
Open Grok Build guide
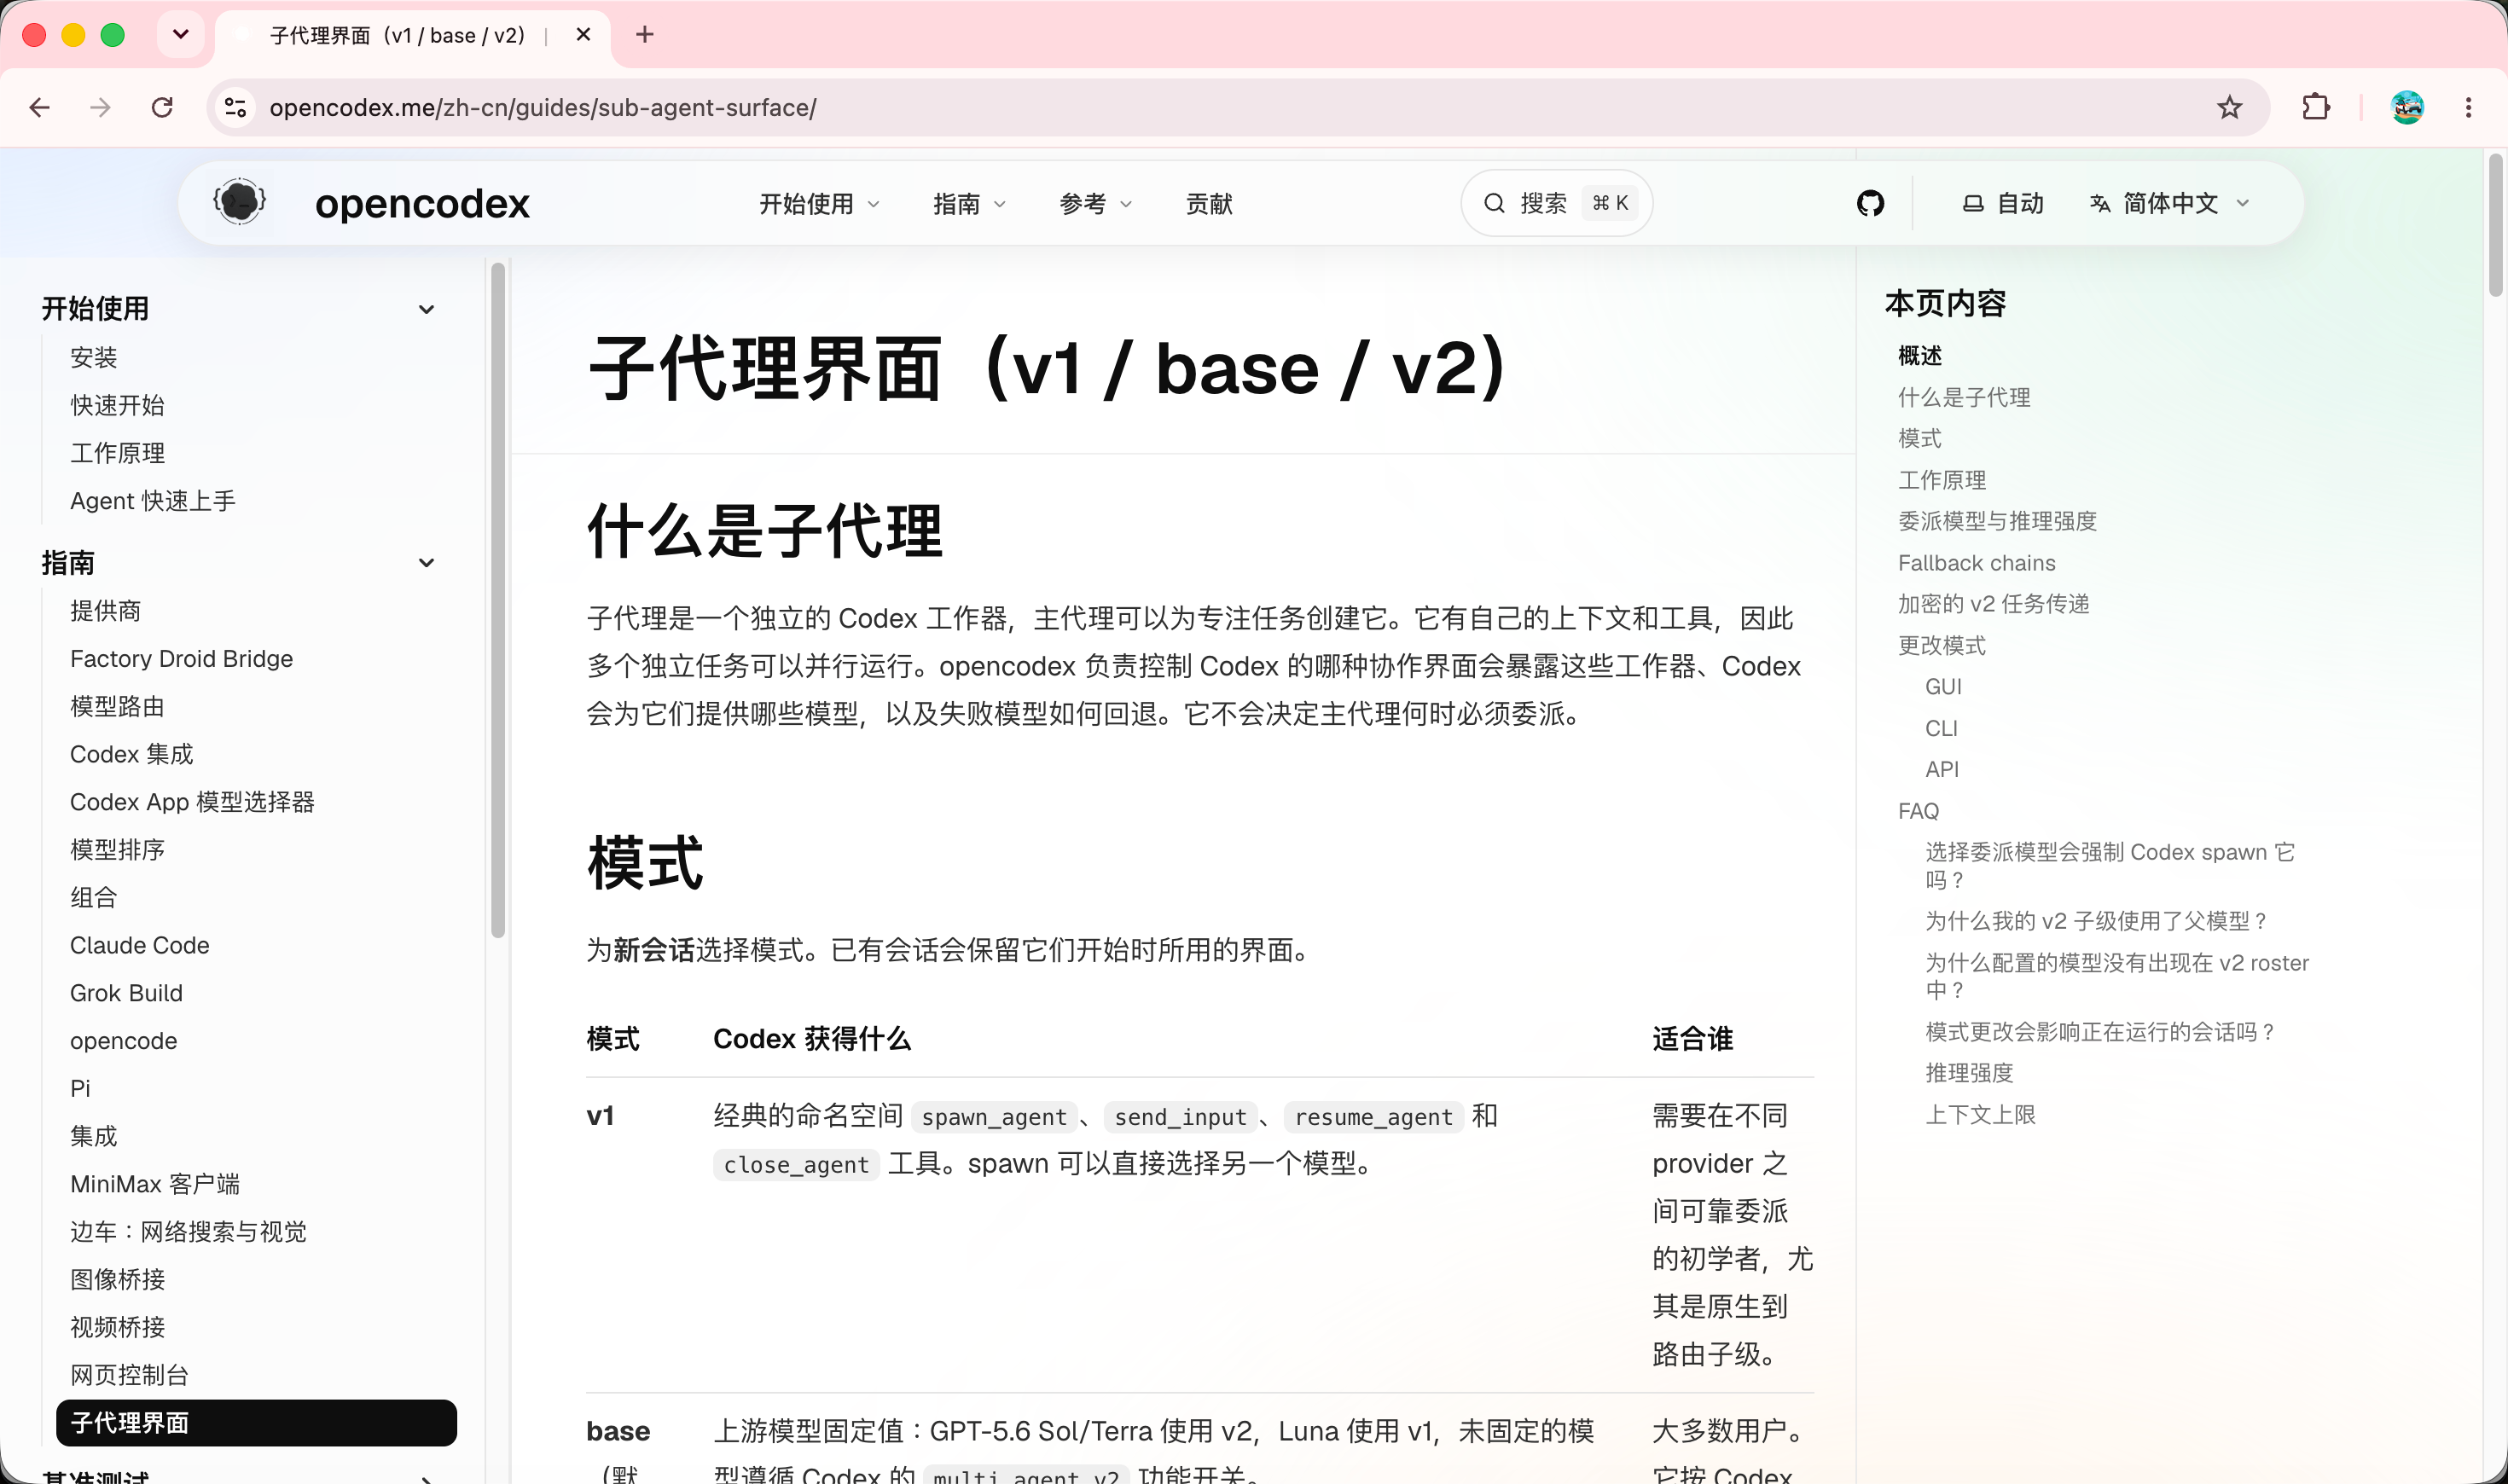click(x=126, y=993)
